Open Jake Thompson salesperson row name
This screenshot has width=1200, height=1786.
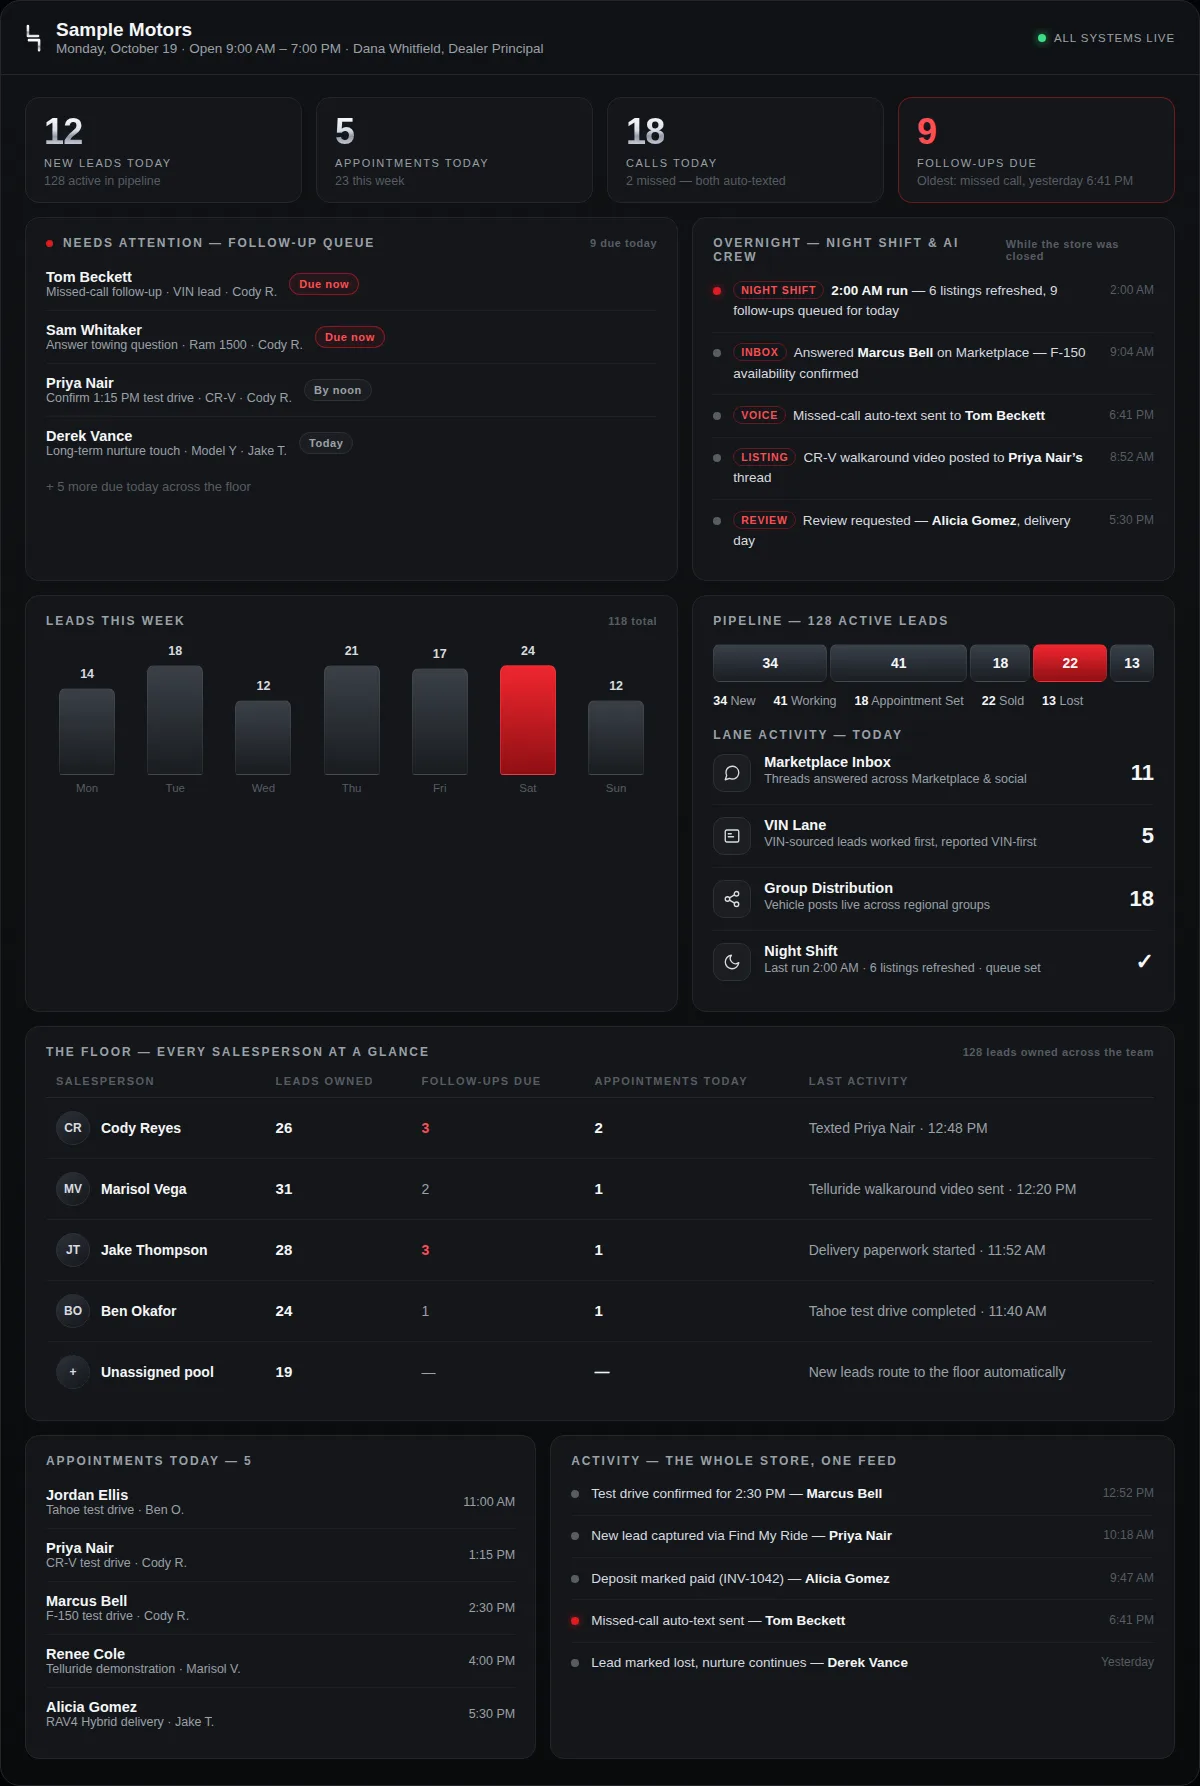pos(154,1250)
